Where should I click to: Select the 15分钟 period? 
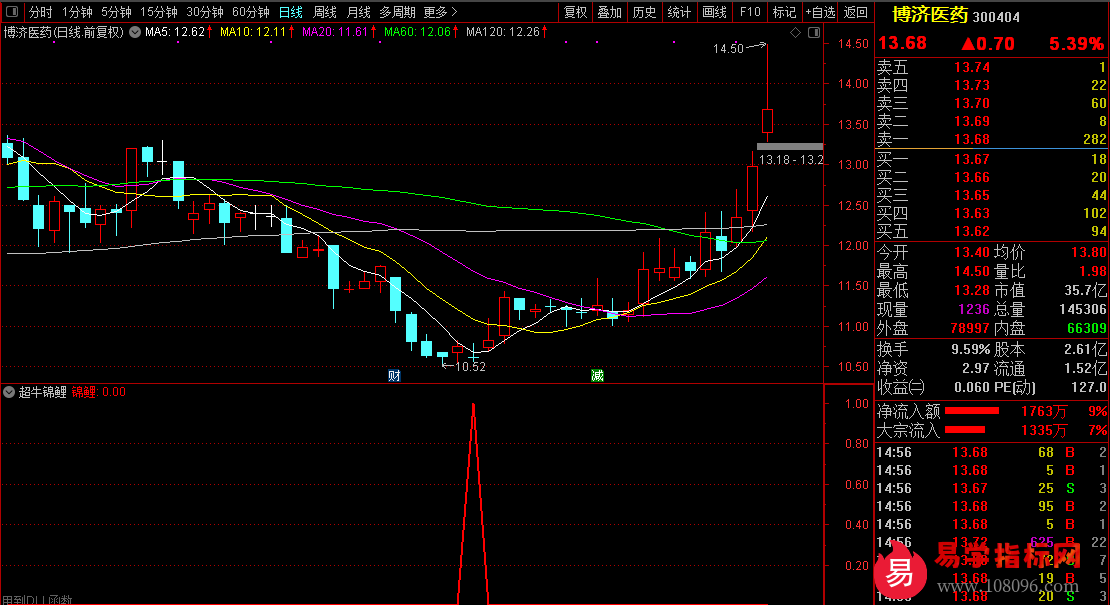159,12
